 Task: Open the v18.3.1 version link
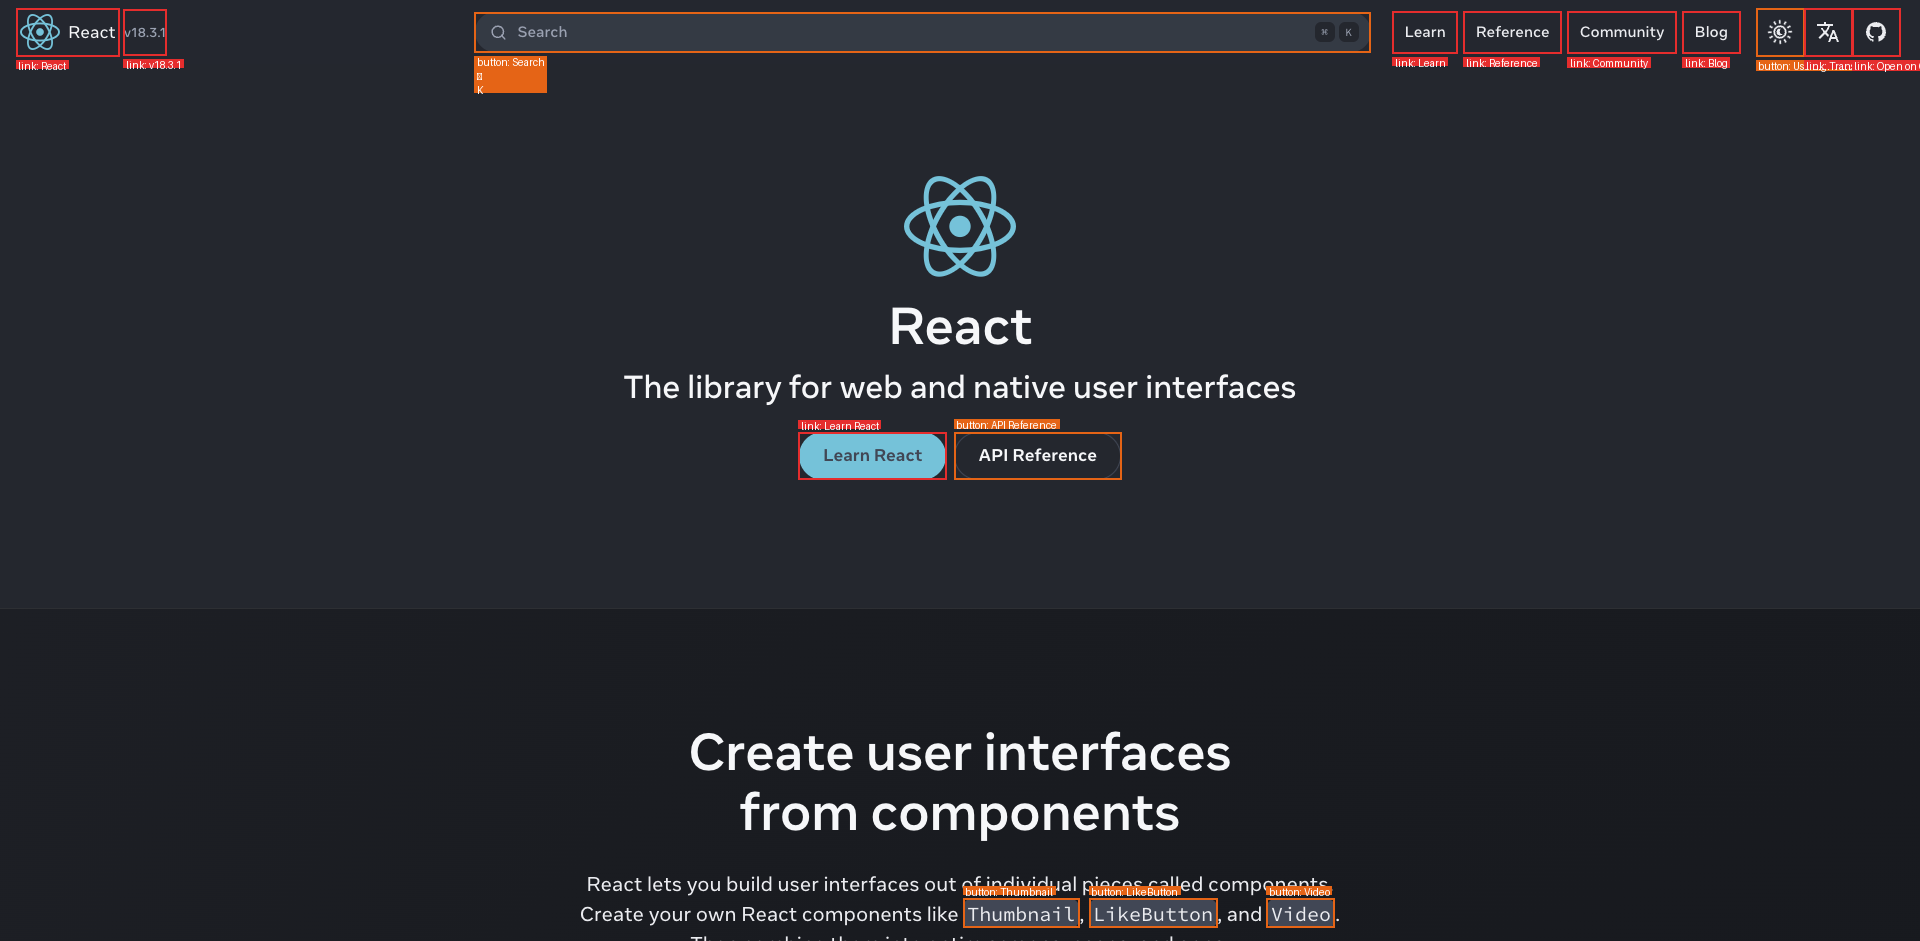[145, 32]
